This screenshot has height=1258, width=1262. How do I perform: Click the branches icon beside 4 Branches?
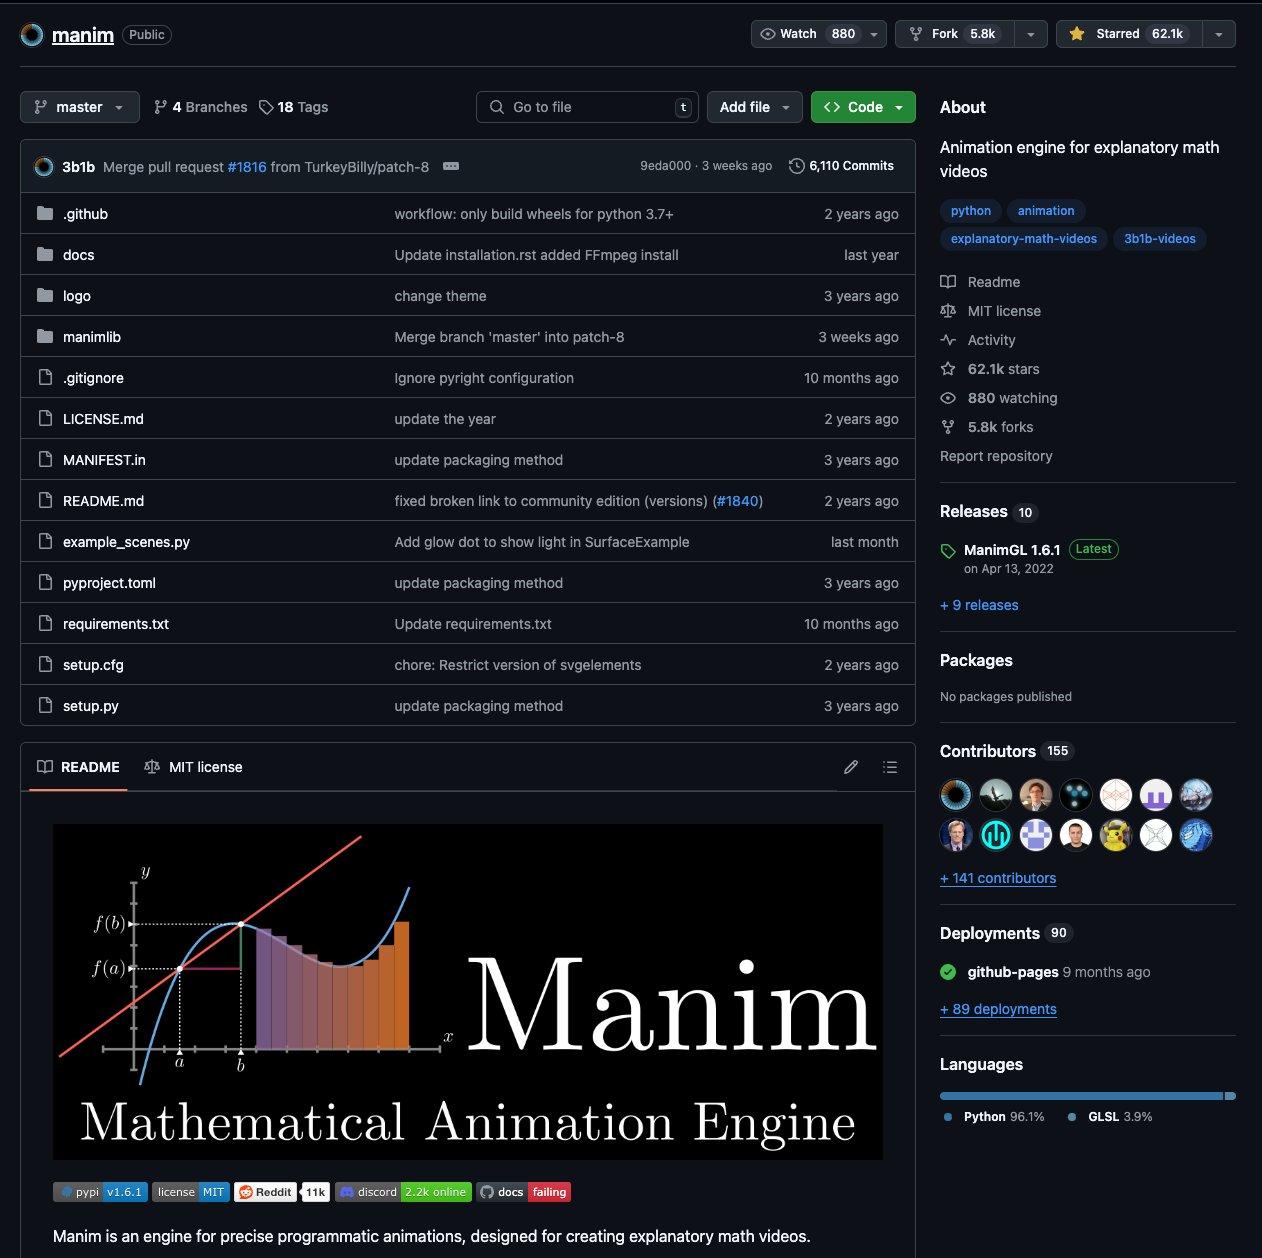160,107
